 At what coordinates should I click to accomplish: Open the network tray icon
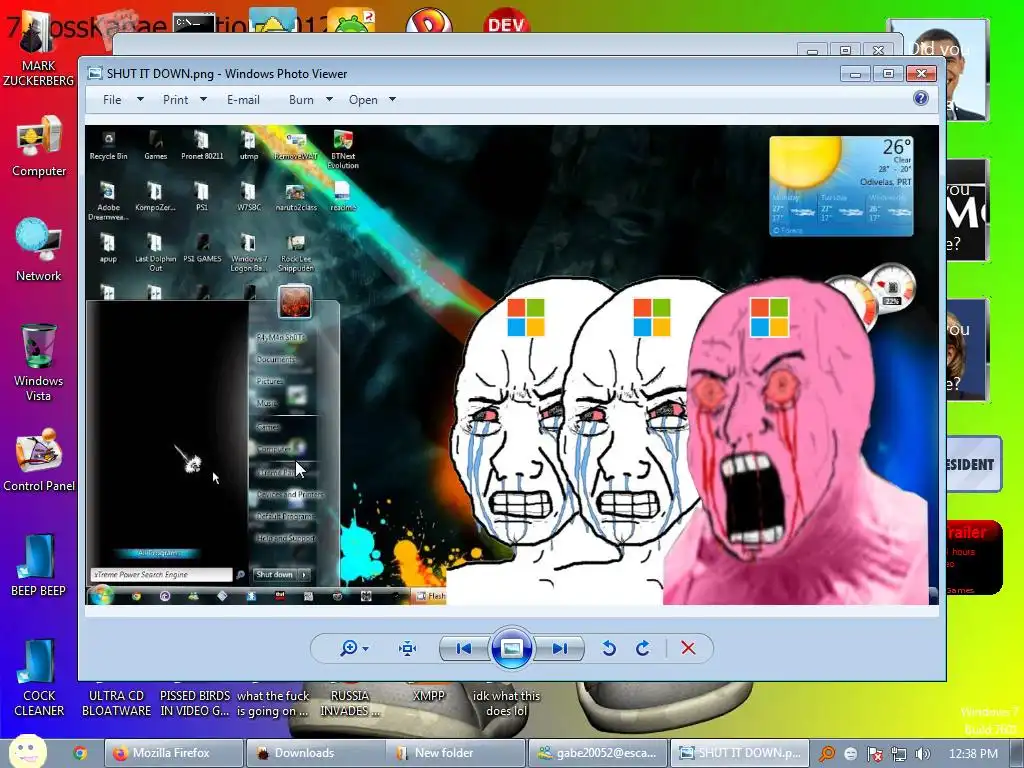click(899, 754)
